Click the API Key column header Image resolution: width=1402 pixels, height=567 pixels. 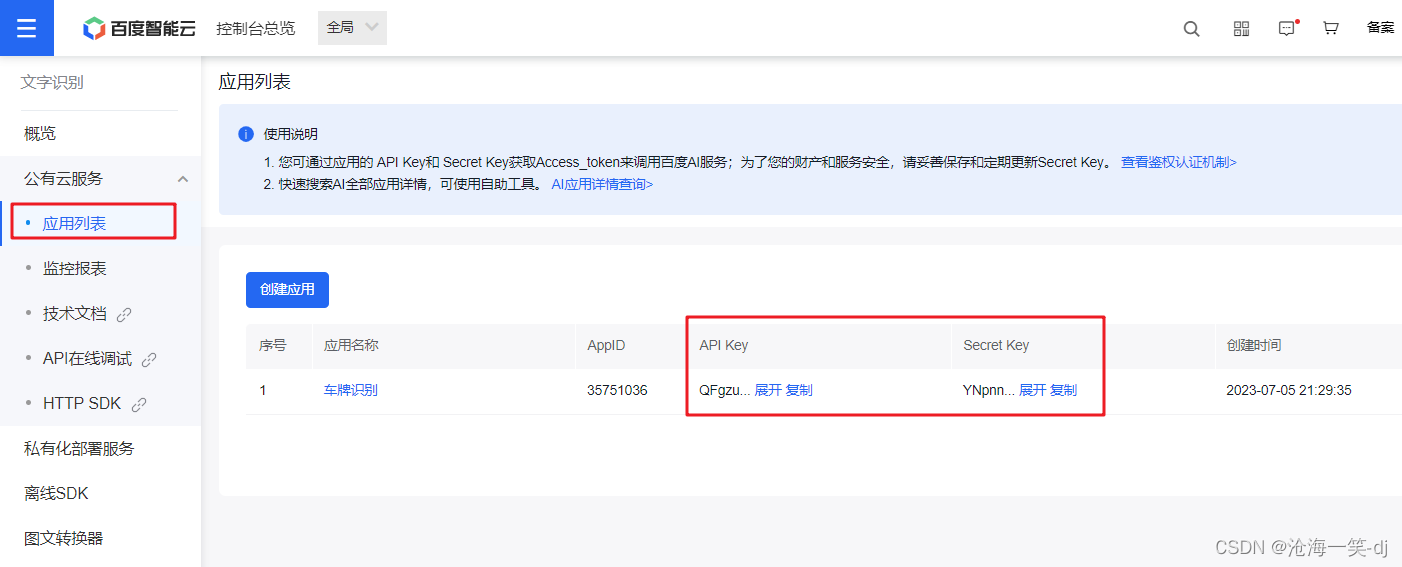[x=724, y=345]
